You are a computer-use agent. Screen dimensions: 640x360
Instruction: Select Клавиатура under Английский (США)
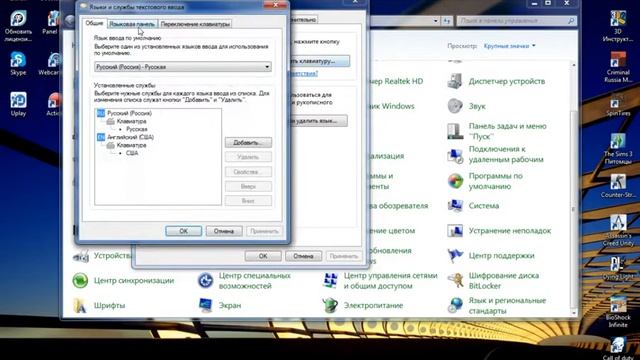[131, 145]
